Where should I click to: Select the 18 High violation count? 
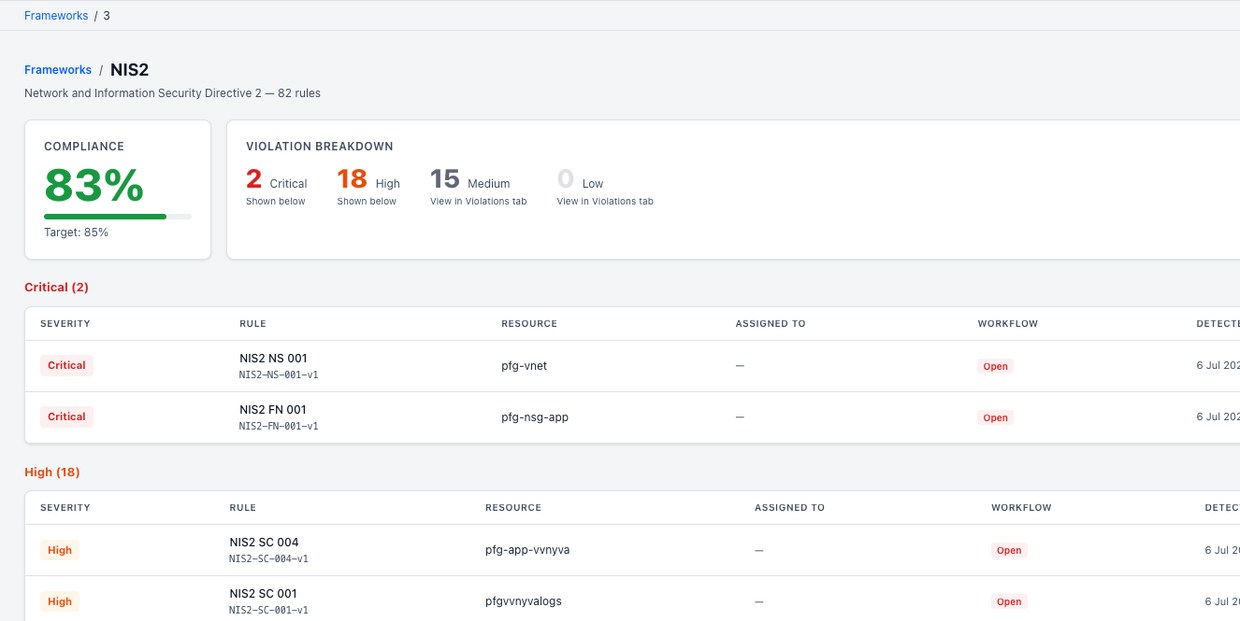pyautogui.click(x=368, y=180)
